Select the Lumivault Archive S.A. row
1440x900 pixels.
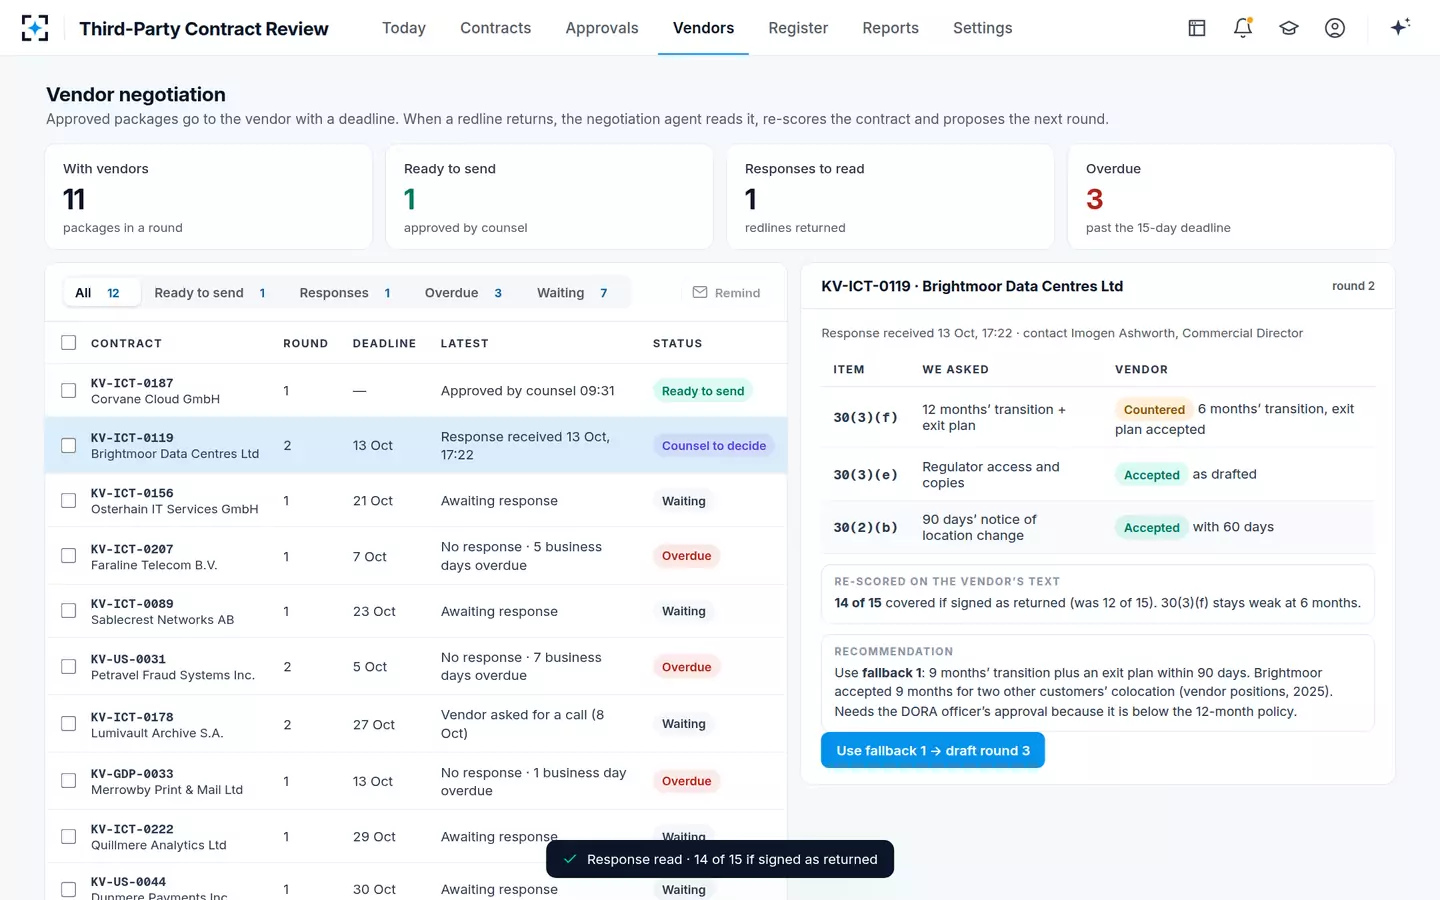coord(416,724)
